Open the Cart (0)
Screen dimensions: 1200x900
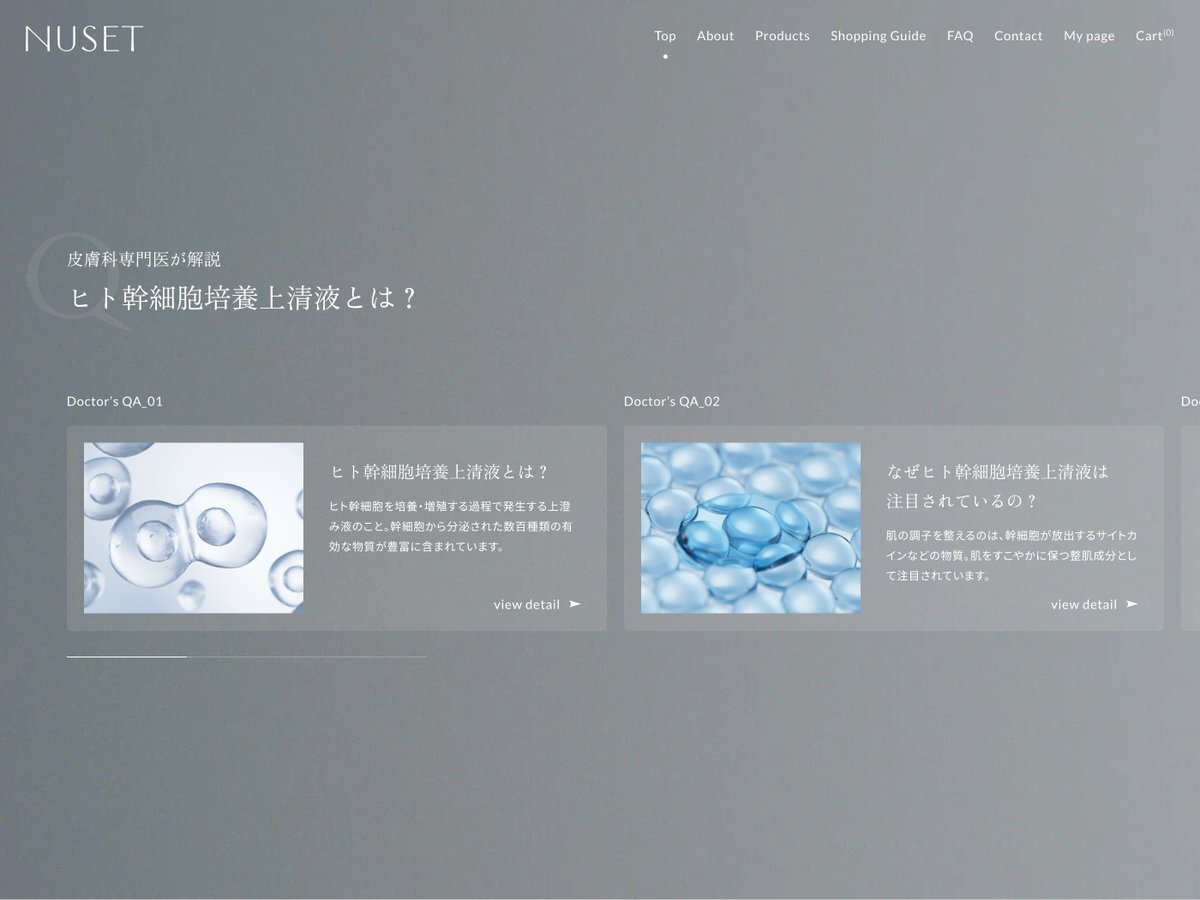point(1155,35)
